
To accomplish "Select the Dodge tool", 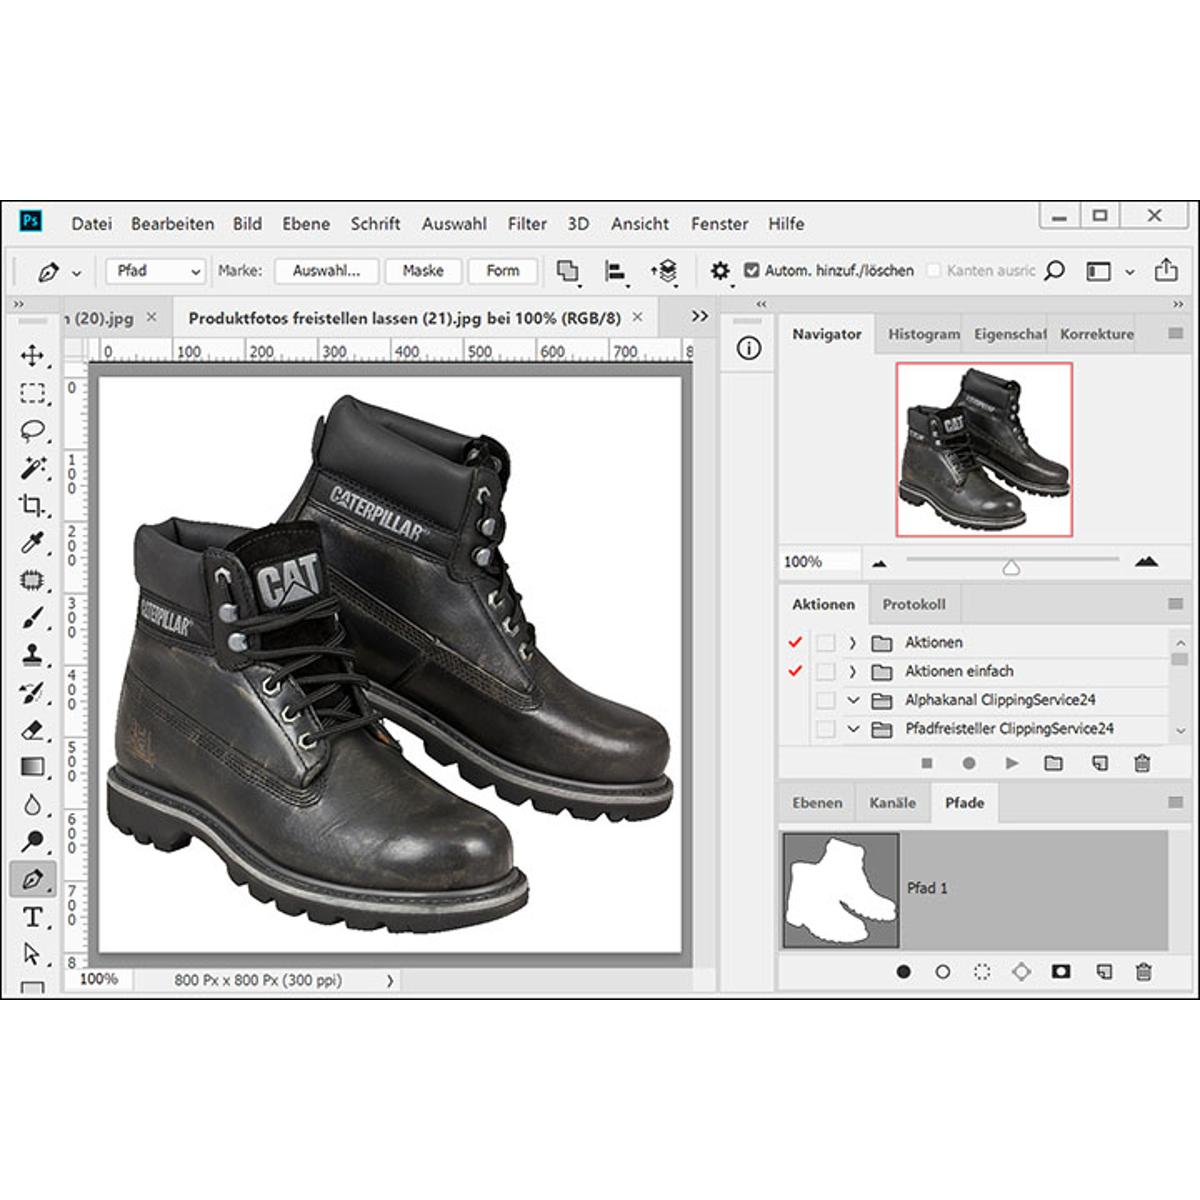I will (32, 842).
